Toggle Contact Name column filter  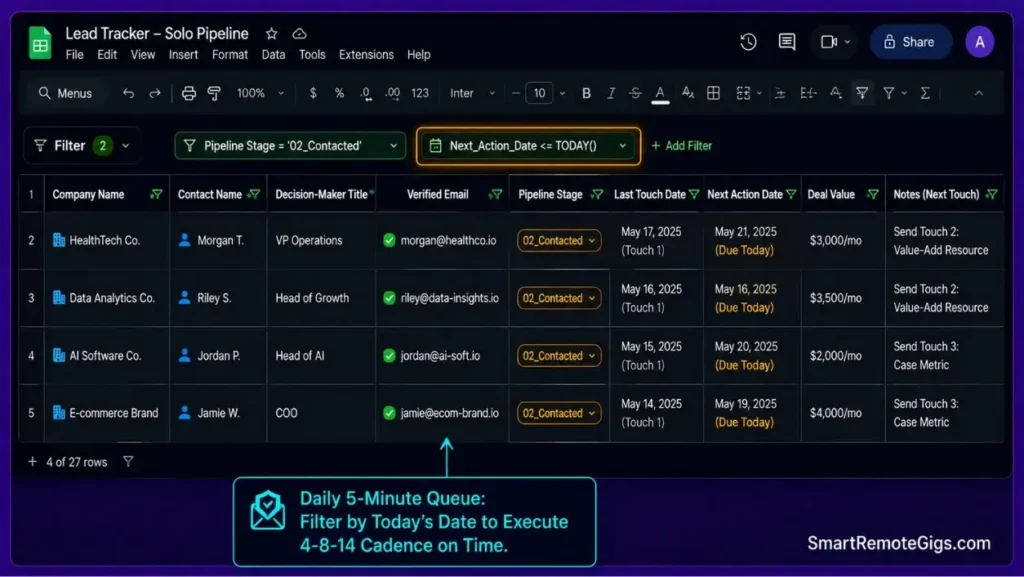(x=254, y=195)
